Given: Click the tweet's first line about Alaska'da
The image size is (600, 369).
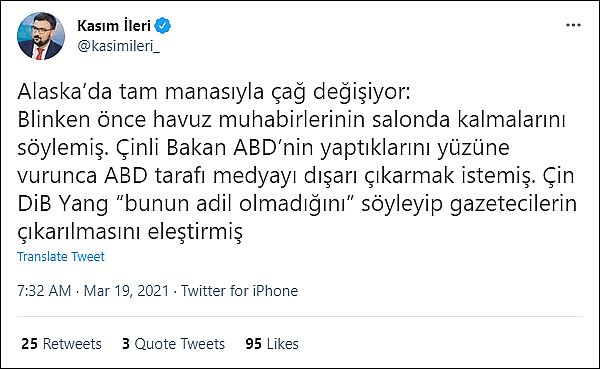Looking at the screenshot, I should tap(214, 93).
